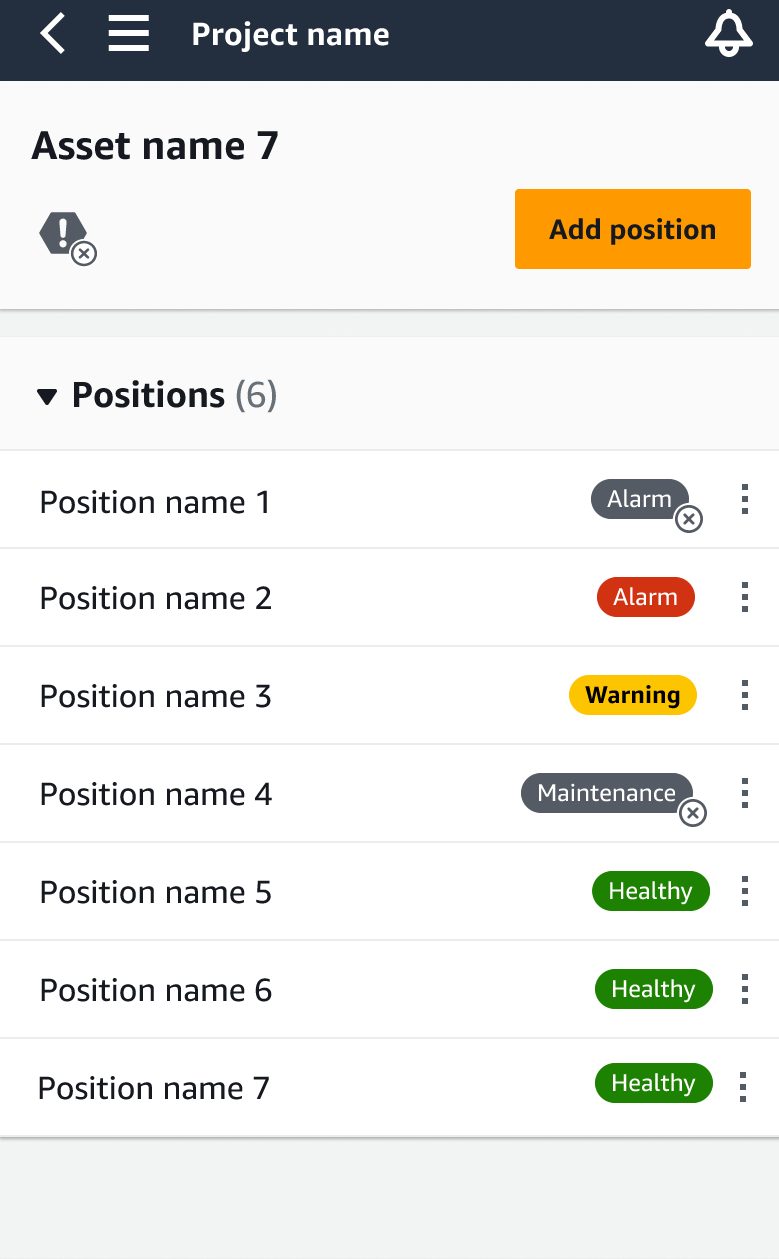This screenshot has width=779, height=1259.
Task: Click the Add position button
Action: (632, 229)
